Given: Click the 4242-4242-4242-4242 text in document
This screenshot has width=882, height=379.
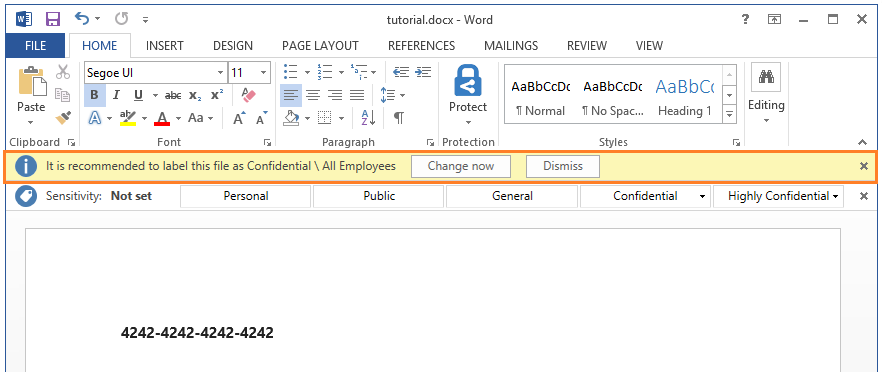Looking at the screenshot, I should (197, 332).
